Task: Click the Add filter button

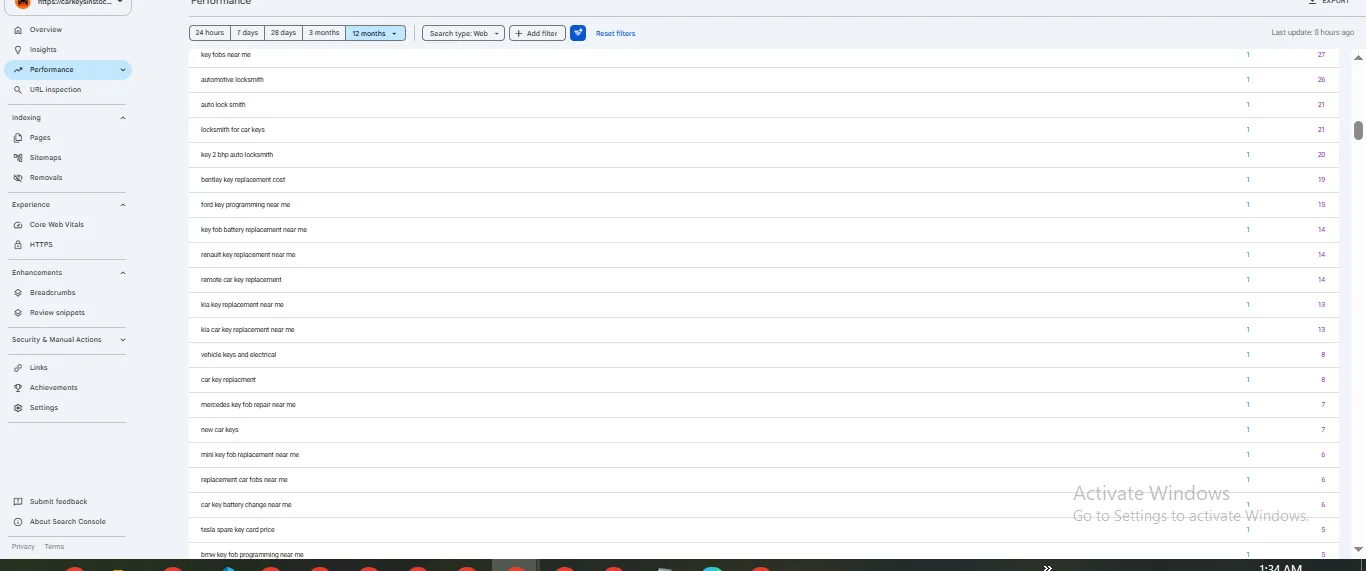Action: point(537,33)
